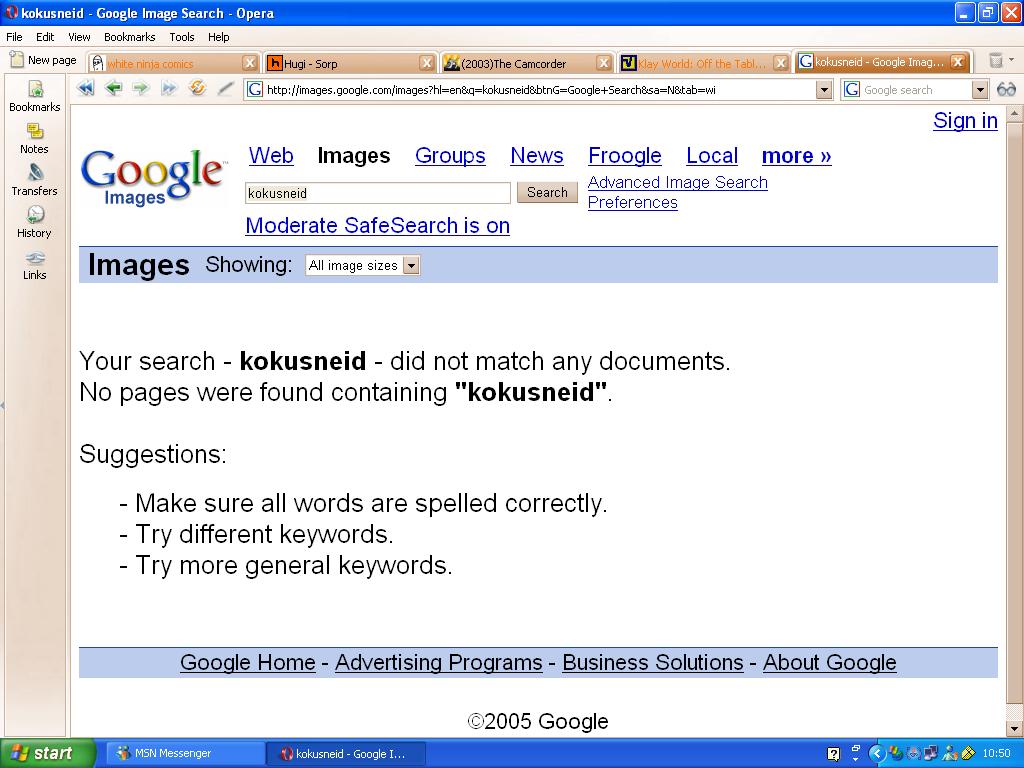Click the Groups link
This screenshot has height=768, width=1024.
pos(450,155)
